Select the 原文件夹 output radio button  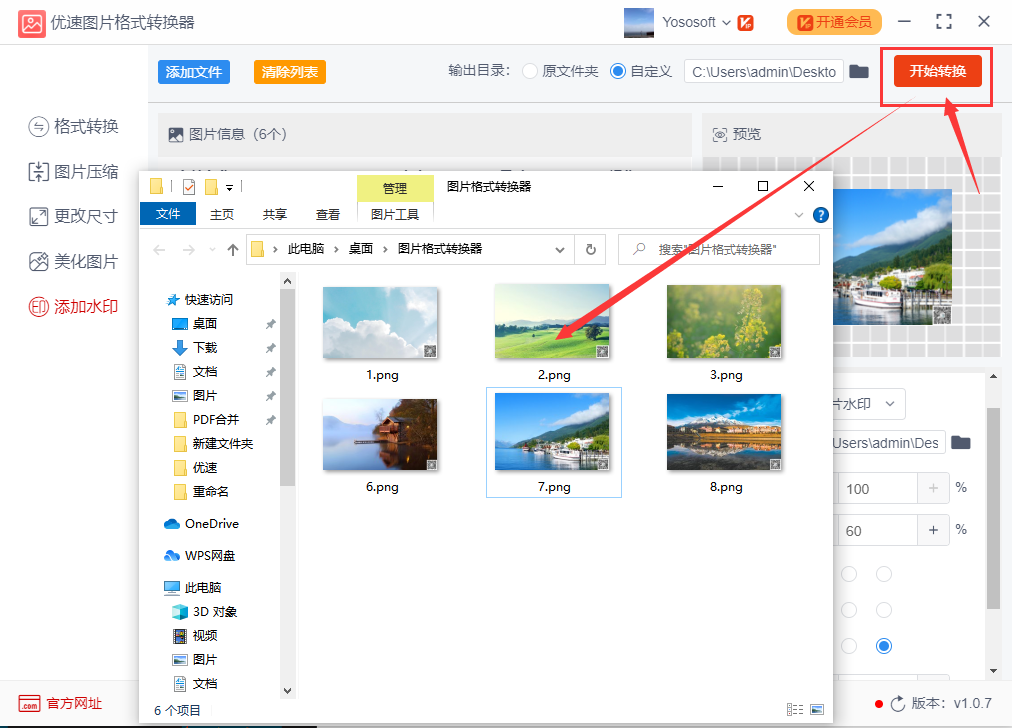coord(530,71)
